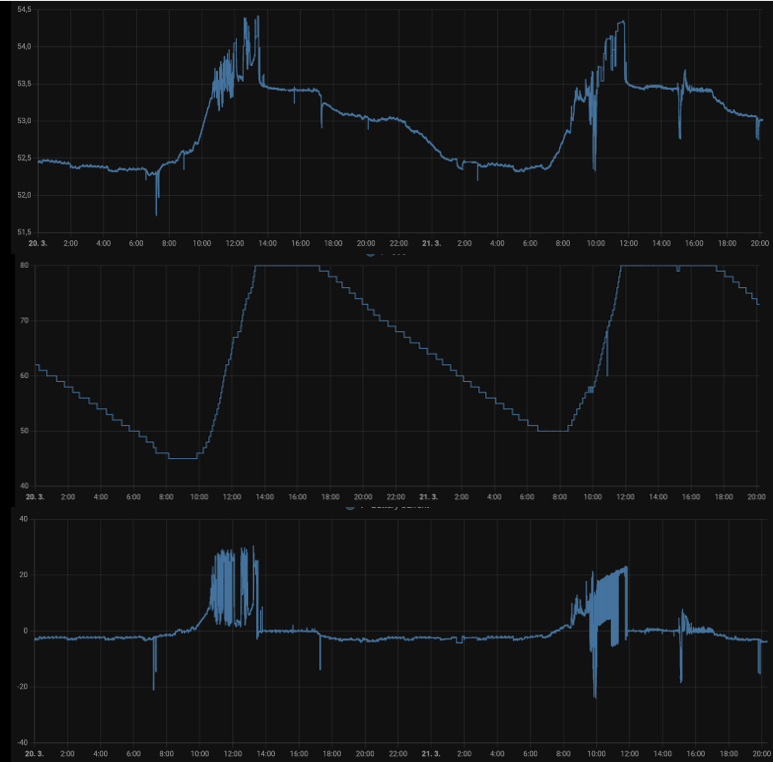
Task: Click the 22:00 label under percentage chart
Action: coord(395,496)
